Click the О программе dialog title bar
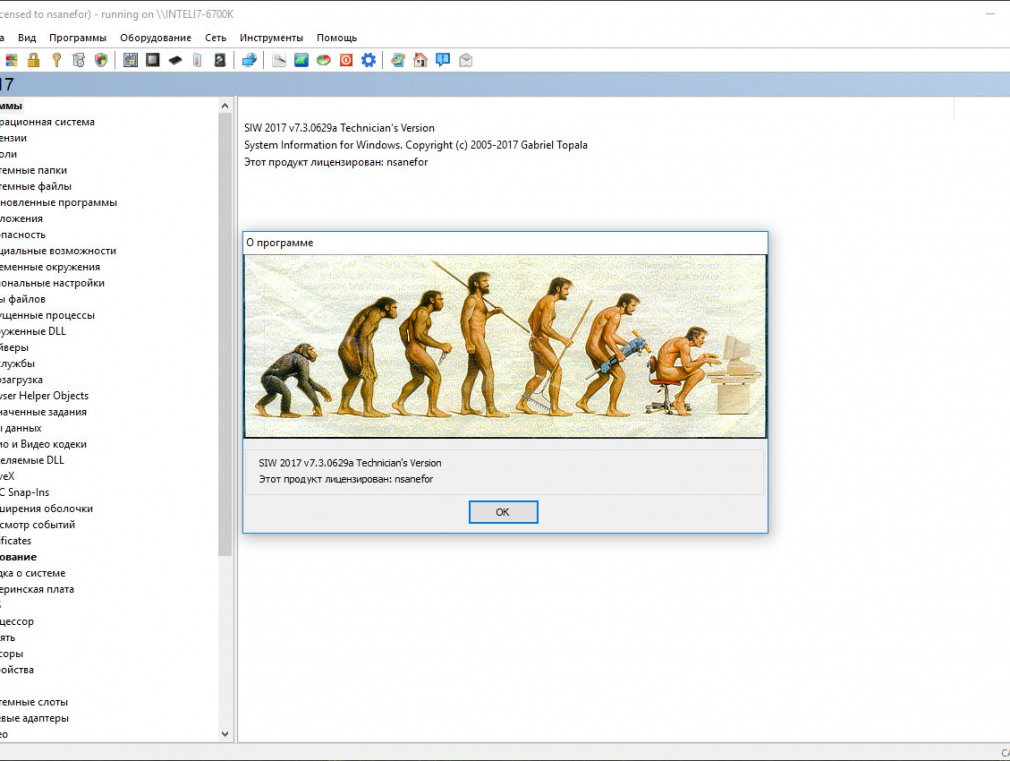This screenshot has height=761, width=1010. tap(506, 243)
